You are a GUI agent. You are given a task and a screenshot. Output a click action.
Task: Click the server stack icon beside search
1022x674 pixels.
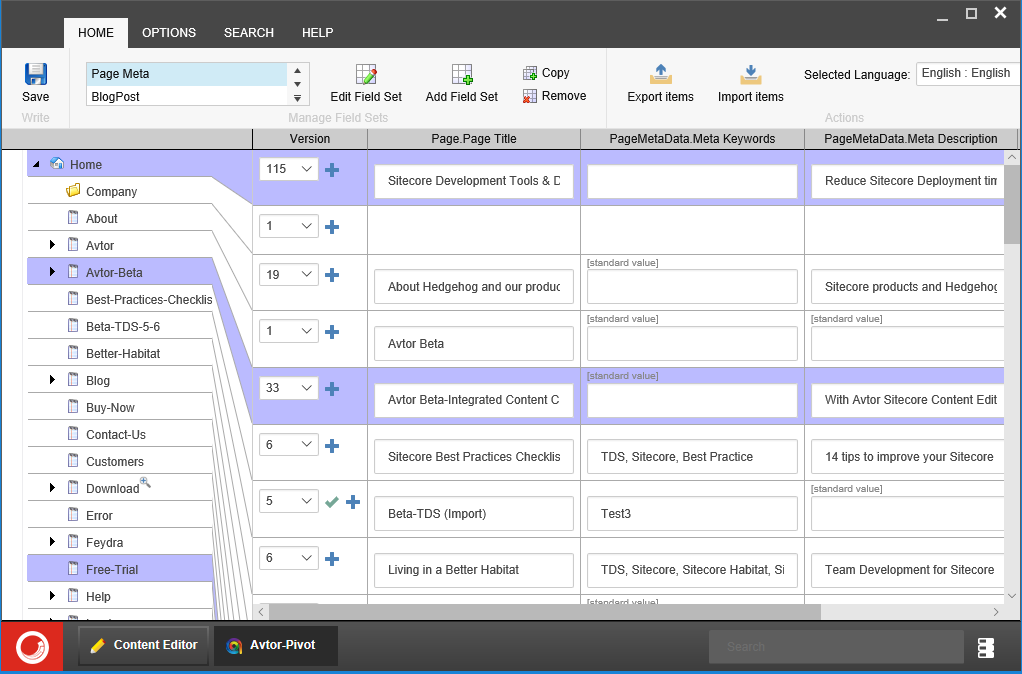pyautogui.click(x=986, y=647)
